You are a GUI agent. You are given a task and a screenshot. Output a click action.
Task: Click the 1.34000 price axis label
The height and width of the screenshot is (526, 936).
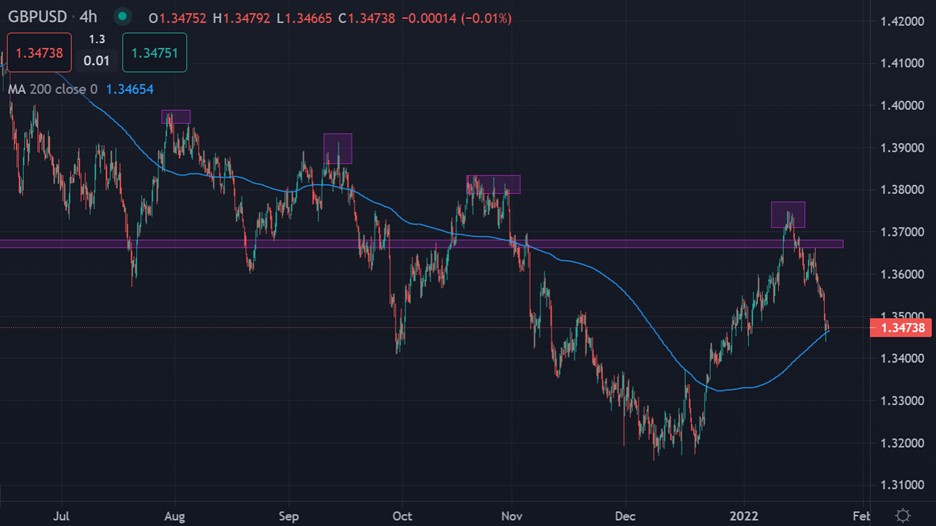coord(902,358)
